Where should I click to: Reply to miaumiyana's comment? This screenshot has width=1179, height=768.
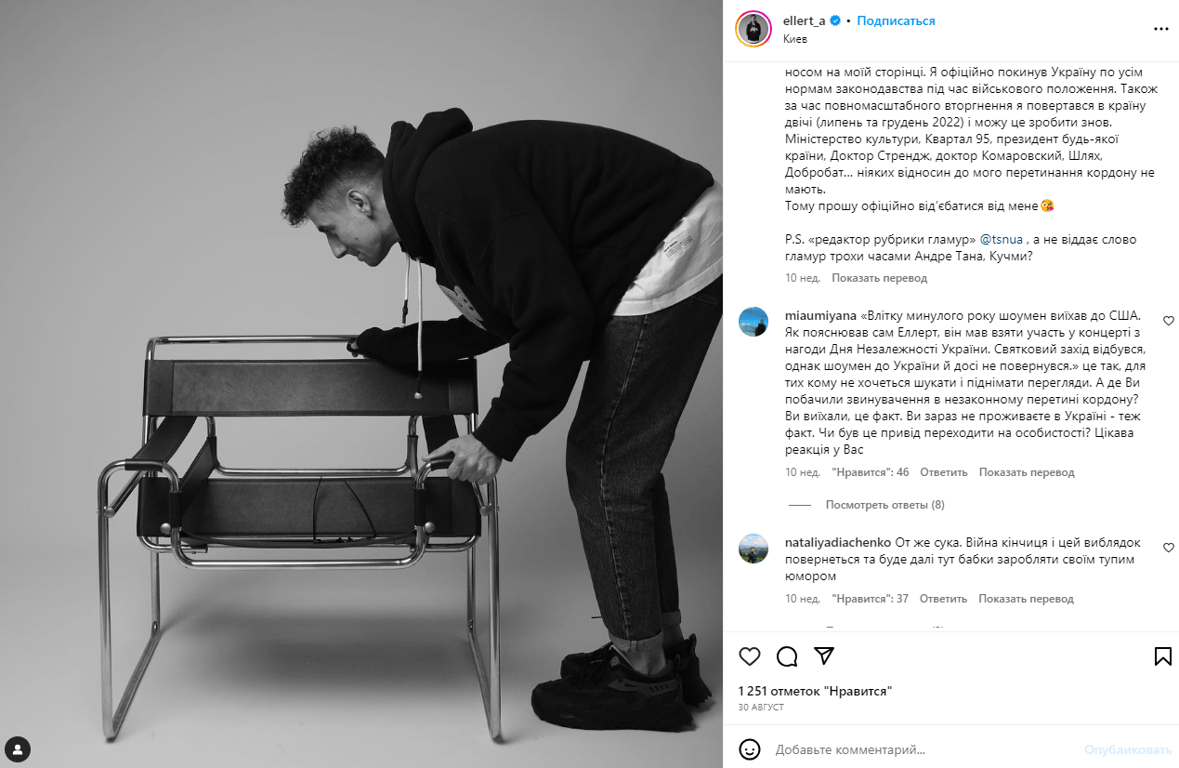pos(944,472)
